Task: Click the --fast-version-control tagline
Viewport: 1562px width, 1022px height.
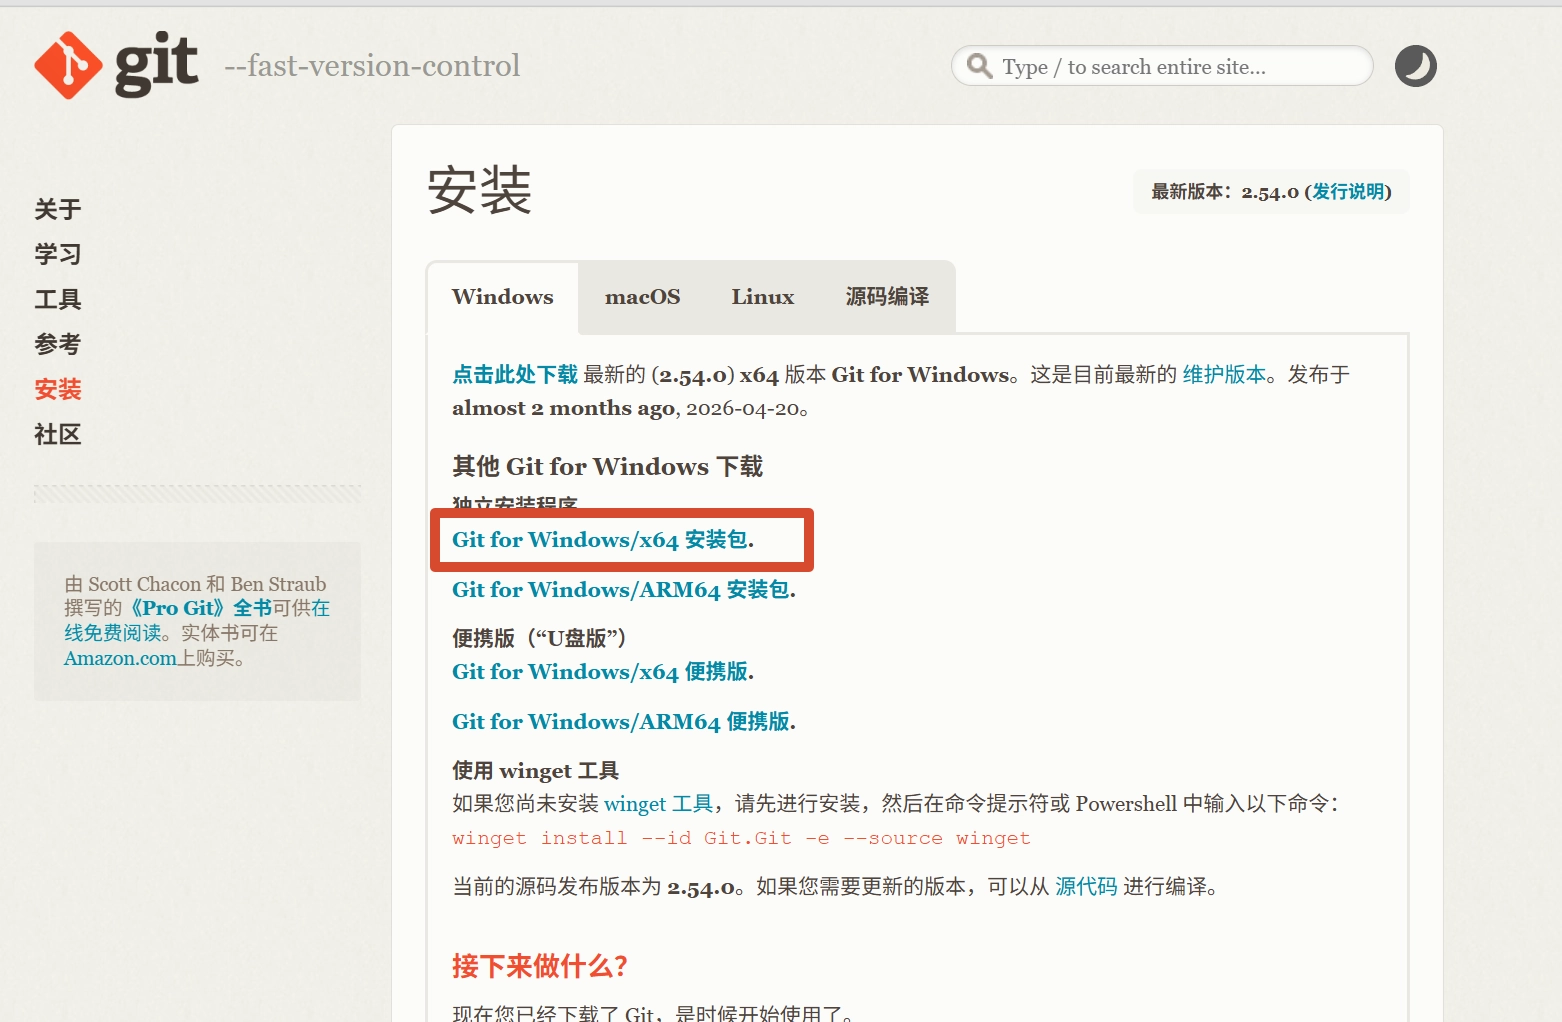Action: point(372,66)
